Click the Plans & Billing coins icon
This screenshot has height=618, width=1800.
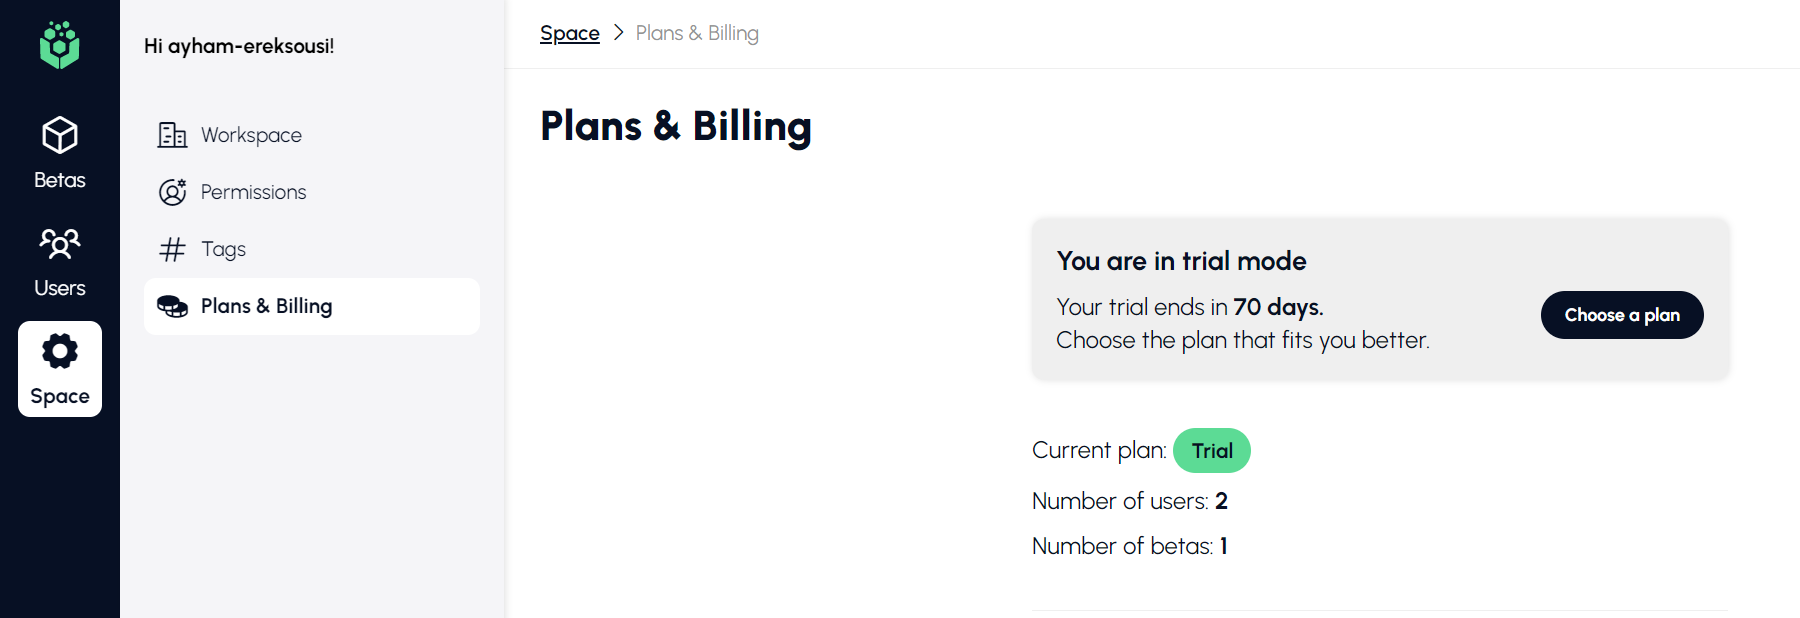(x=172, y=306)
